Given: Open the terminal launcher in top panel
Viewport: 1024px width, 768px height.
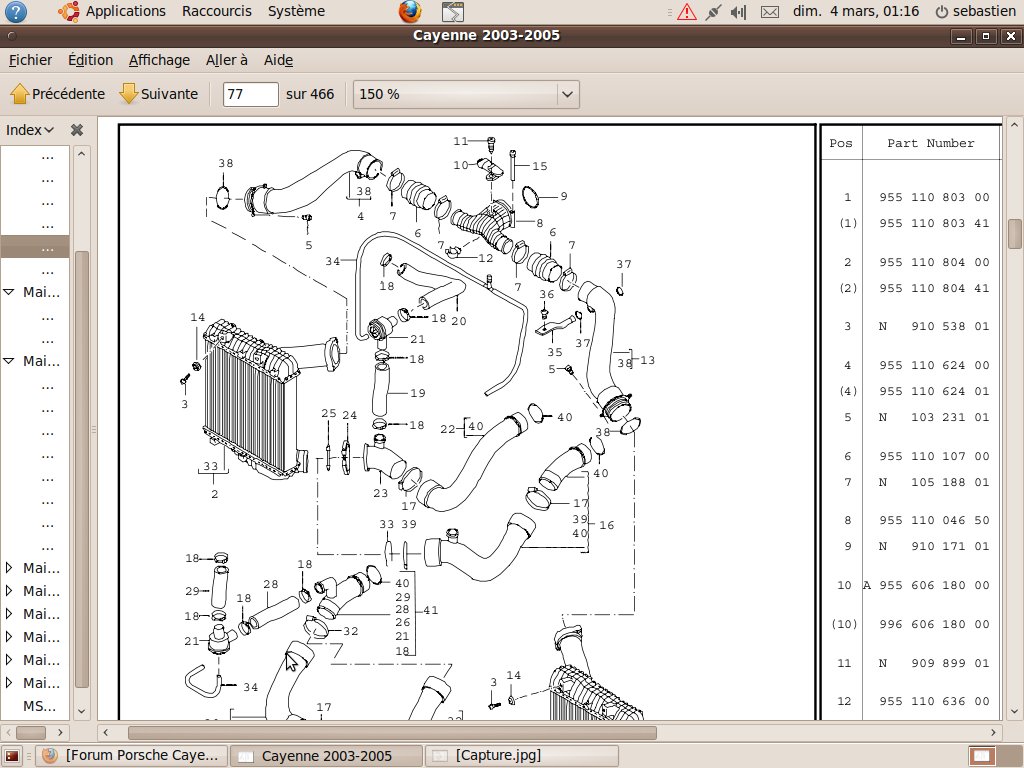Looking at the screenshot, I should pyautogui.click(x=453, y=11).
